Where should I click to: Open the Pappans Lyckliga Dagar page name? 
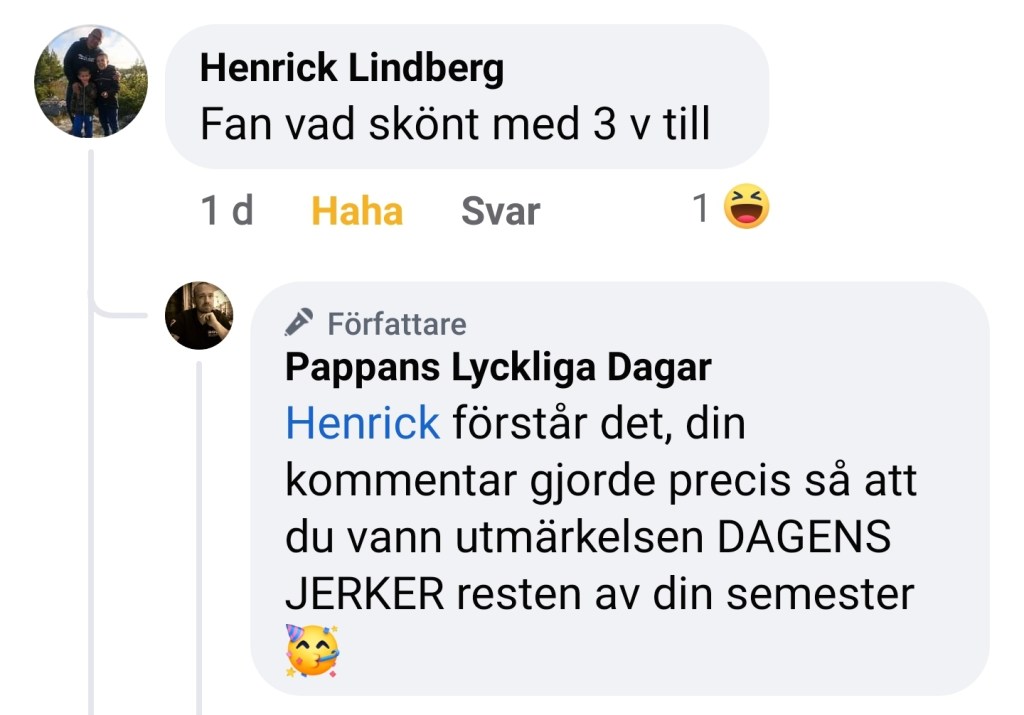click(x=498, y=367)
